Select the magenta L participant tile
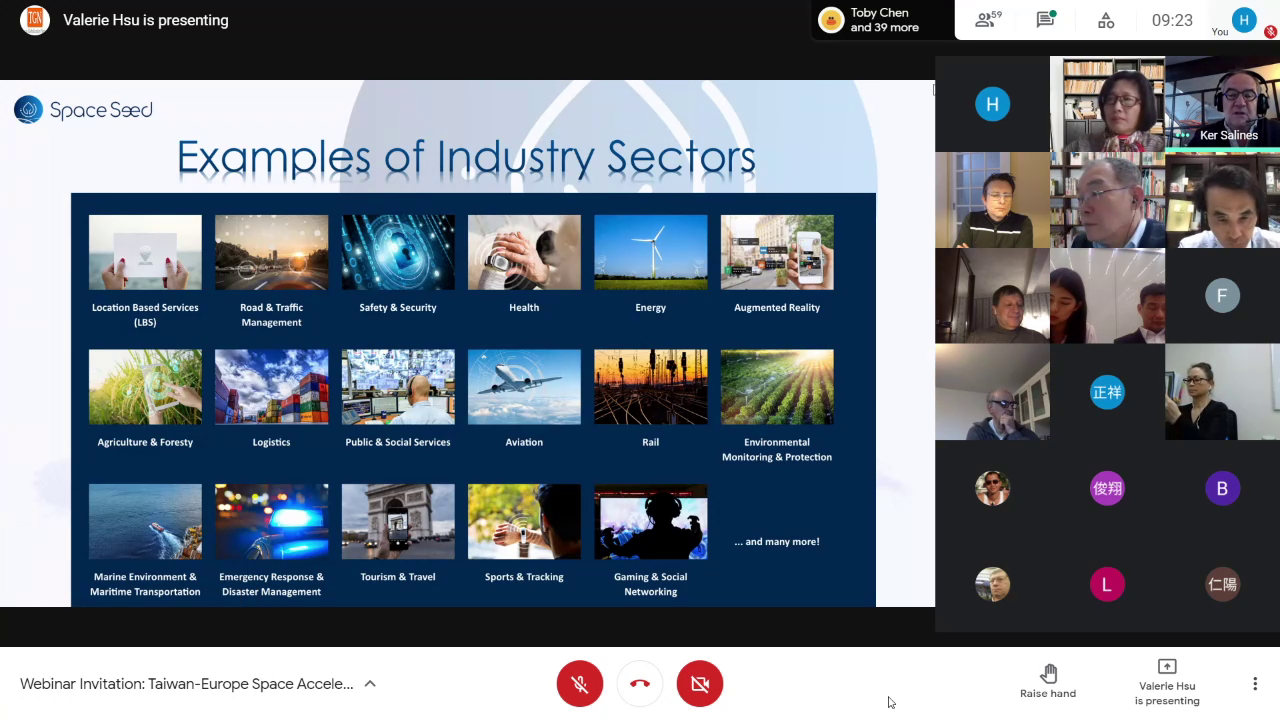 (1107, 584)
